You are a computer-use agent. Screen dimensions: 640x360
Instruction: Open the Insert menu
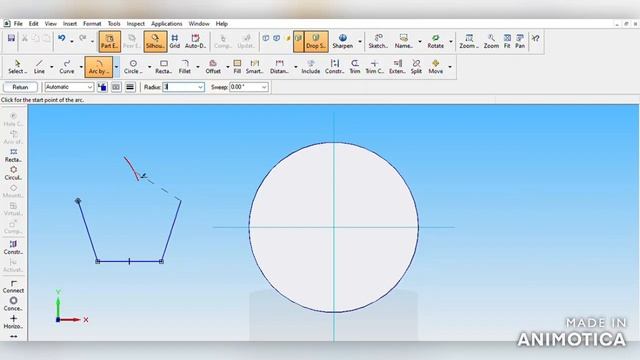69,24
